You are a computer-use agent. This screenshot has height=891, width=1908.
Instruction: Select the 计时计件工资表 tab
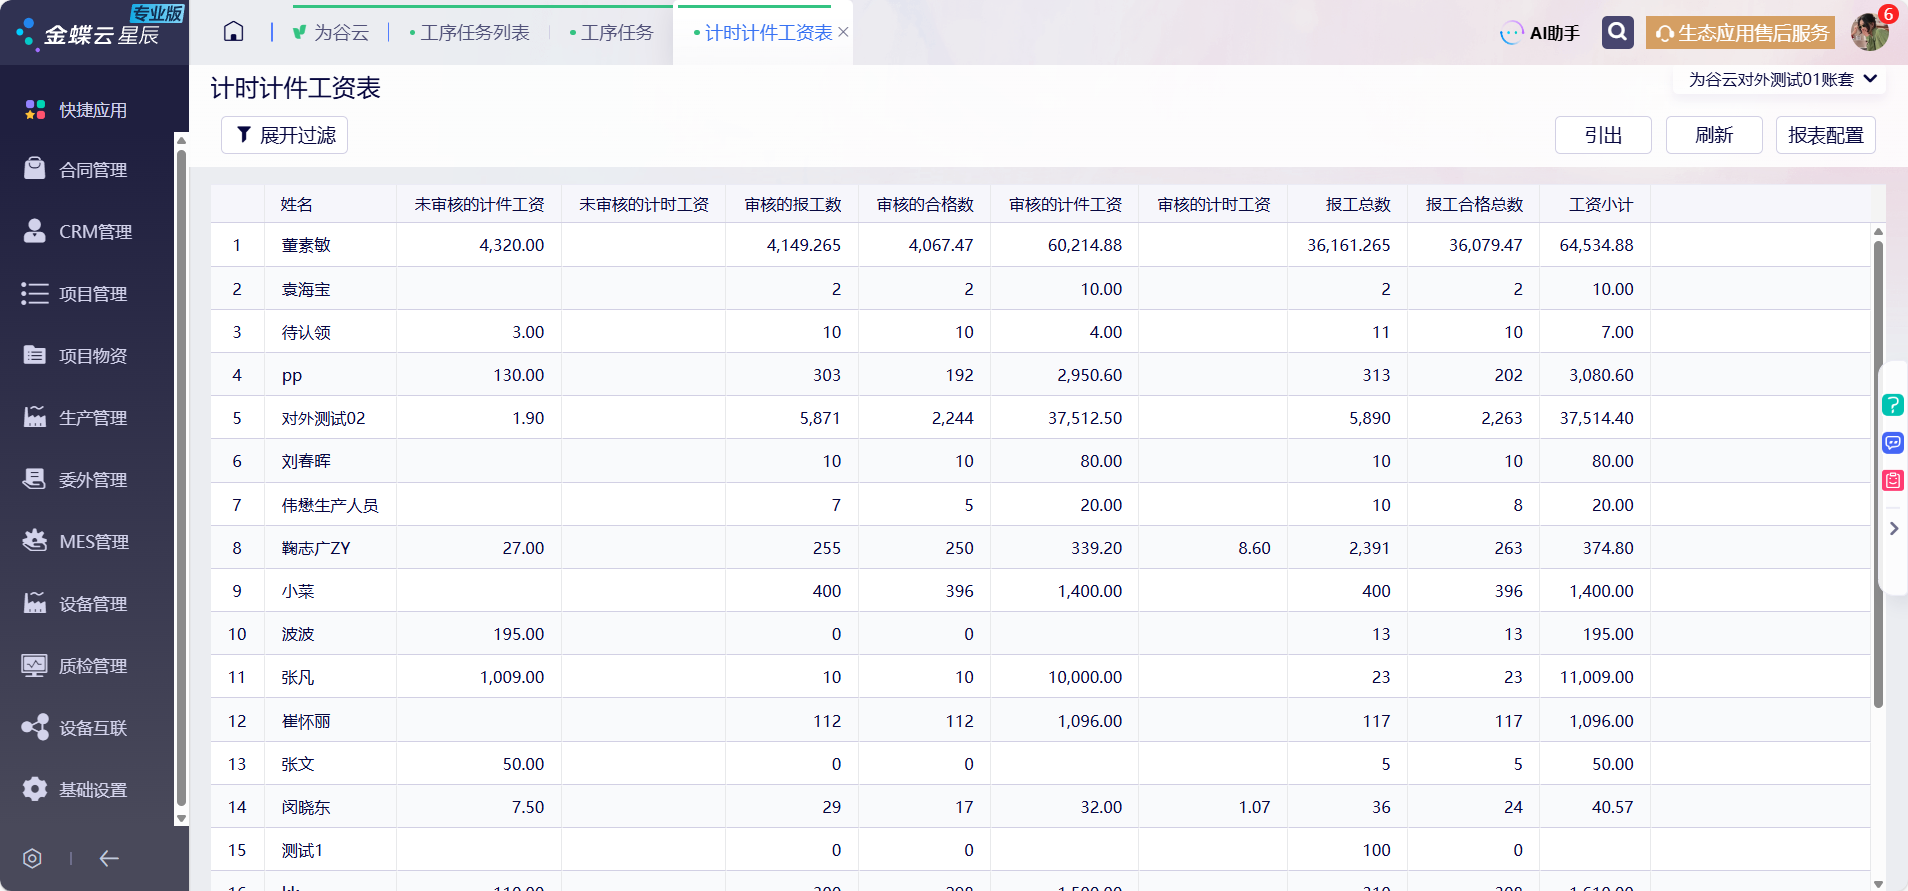tap(763, 32)
